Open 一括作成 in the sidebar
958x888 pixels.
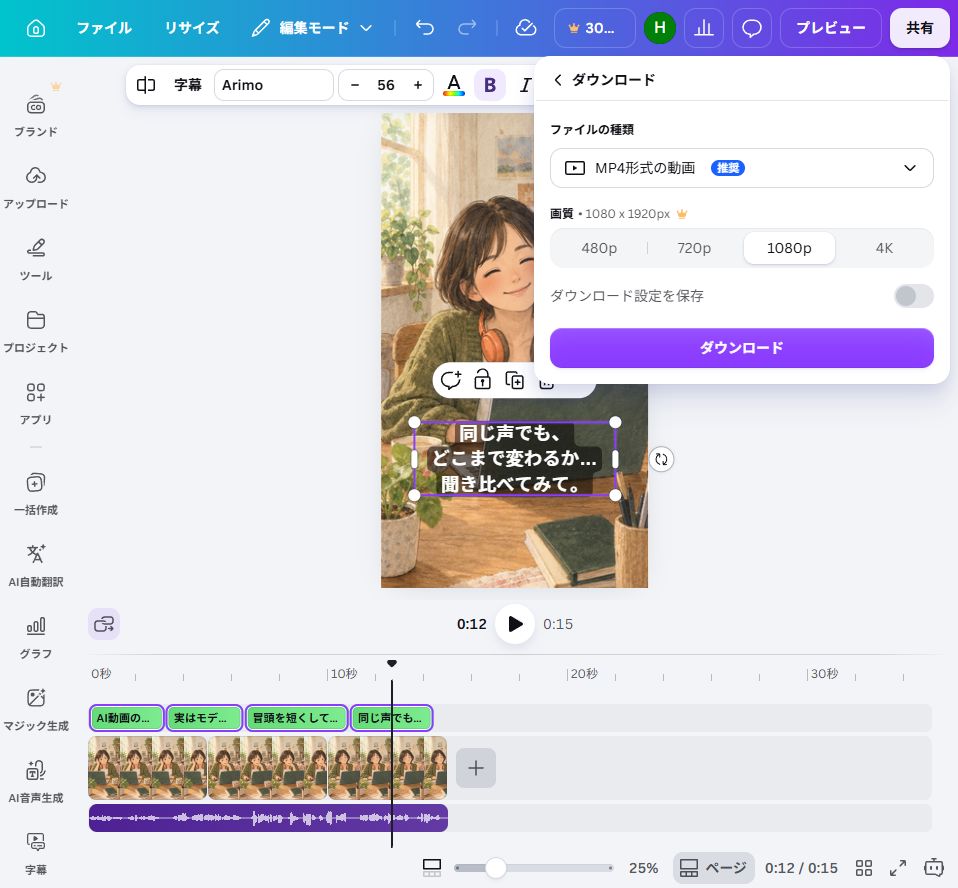36,494
